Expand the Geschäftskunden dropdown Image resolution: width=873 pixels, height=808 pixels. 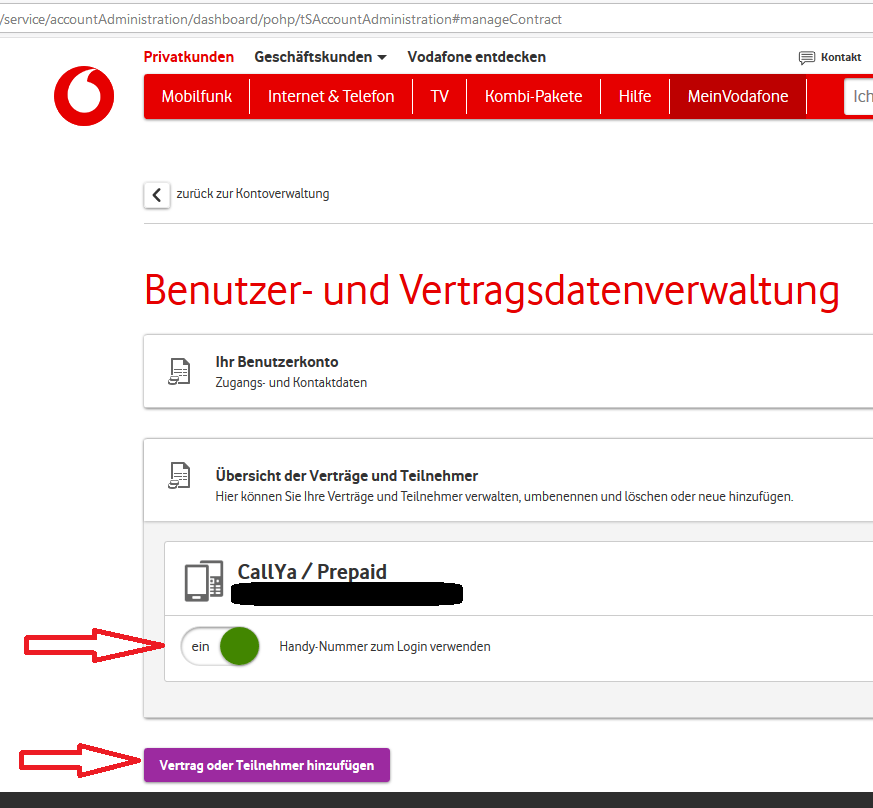coord(320,57)
